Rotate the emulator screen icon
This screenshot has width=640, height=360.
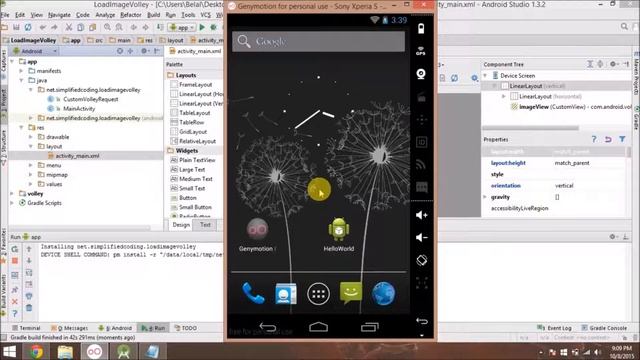(x=421, y=260)
